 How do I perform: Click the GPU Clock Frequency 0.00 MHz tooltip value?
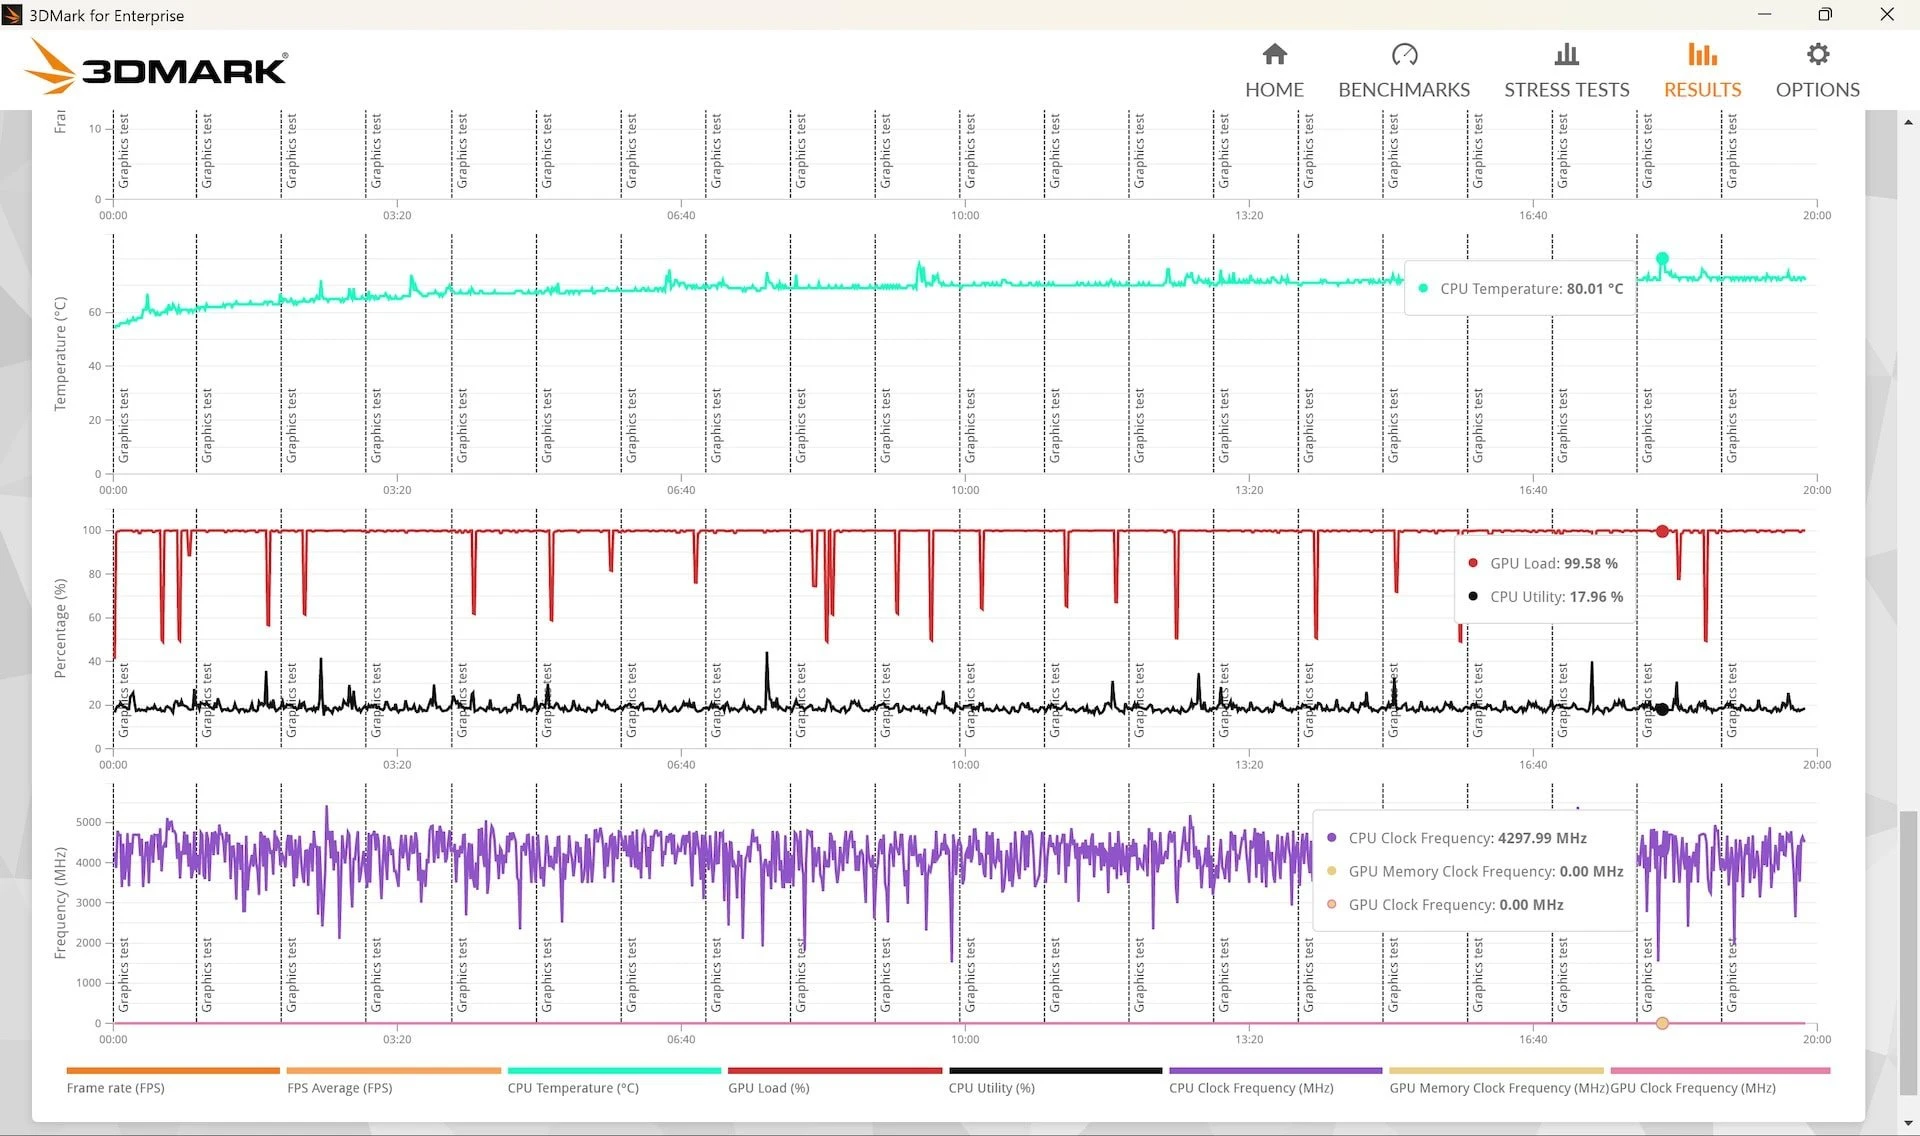coord(1531,904)
